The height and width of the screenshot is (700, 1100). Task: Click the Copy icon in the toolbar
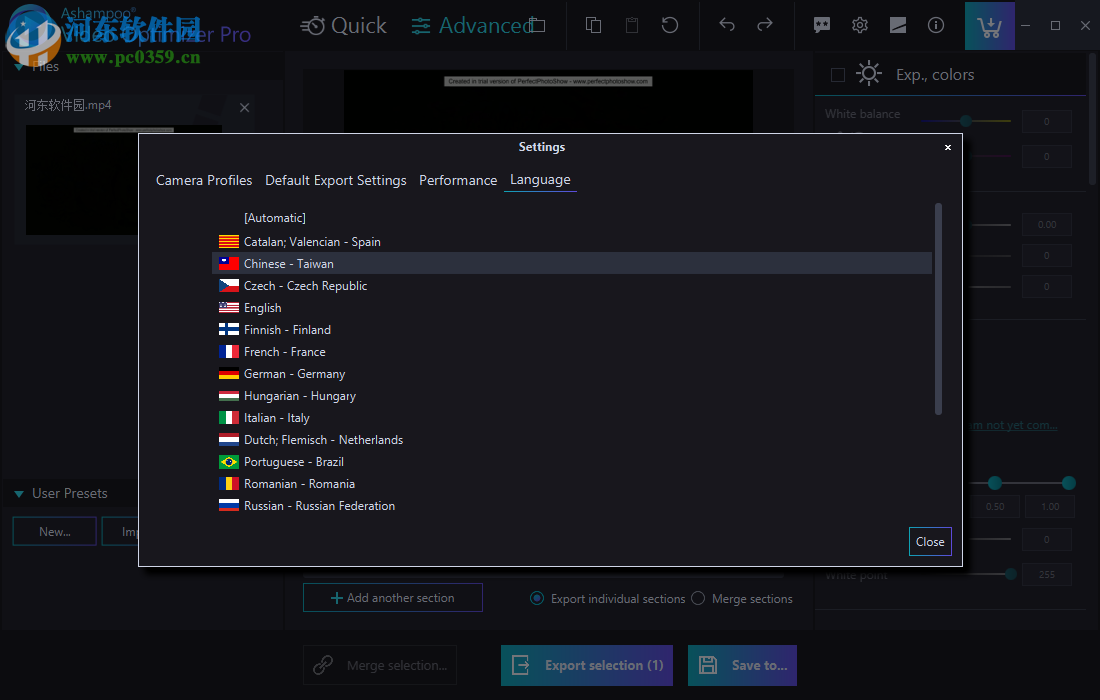coord(593,25)
